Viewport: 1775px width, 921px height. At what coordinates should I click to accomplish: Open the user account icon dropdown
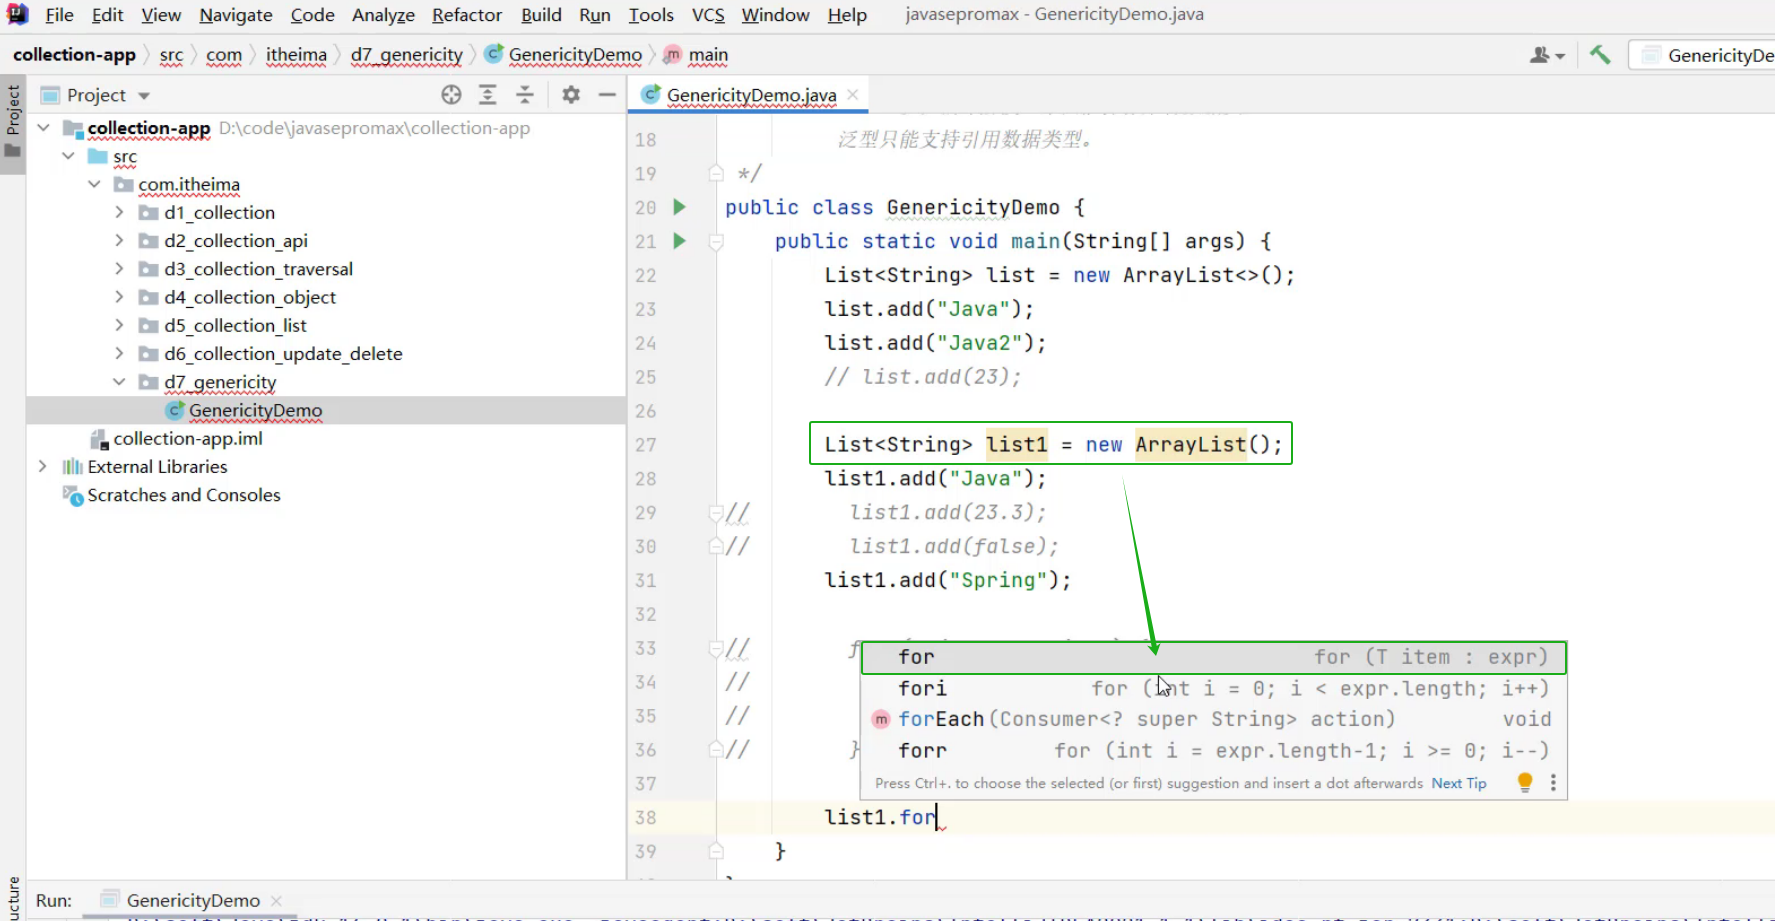1546,55
